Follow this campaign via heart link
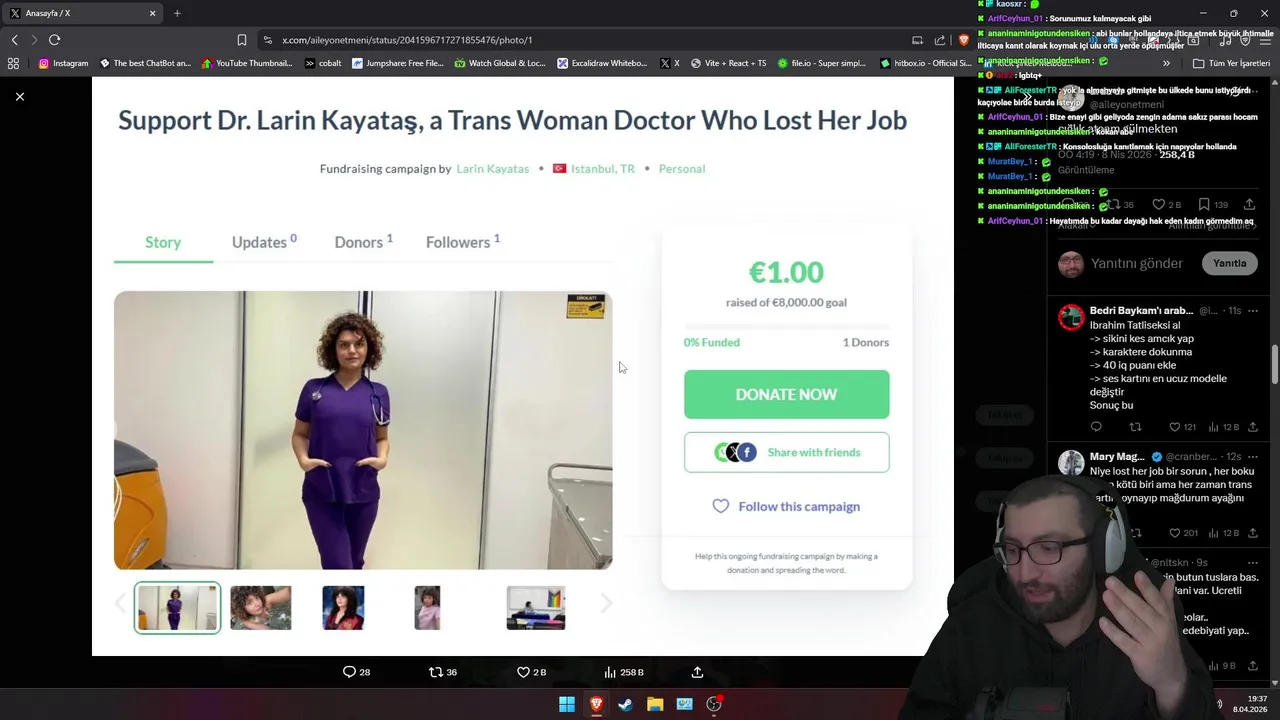The width and height of the screenshot is (1280, 720). pyautogui.click(x=786, y=506)
